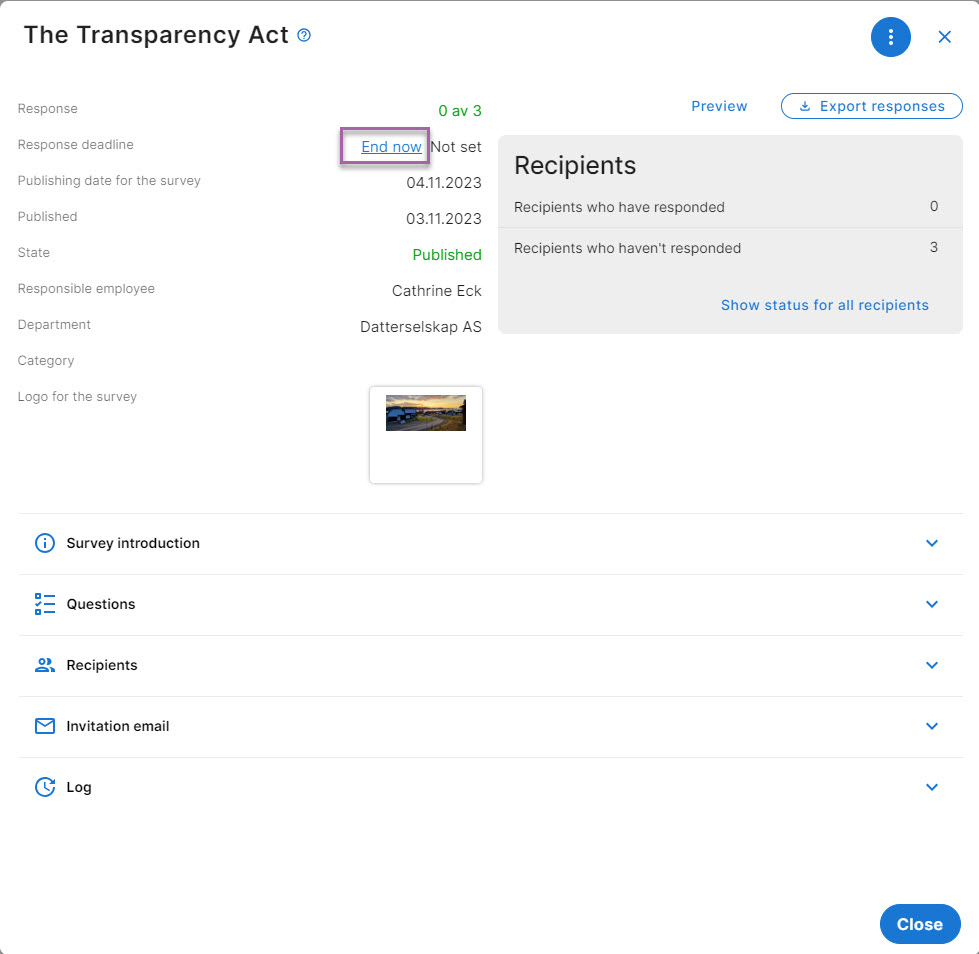Show status for all recipients
Viewport: 979px width, 954px height.
click(x=824, y=305)
